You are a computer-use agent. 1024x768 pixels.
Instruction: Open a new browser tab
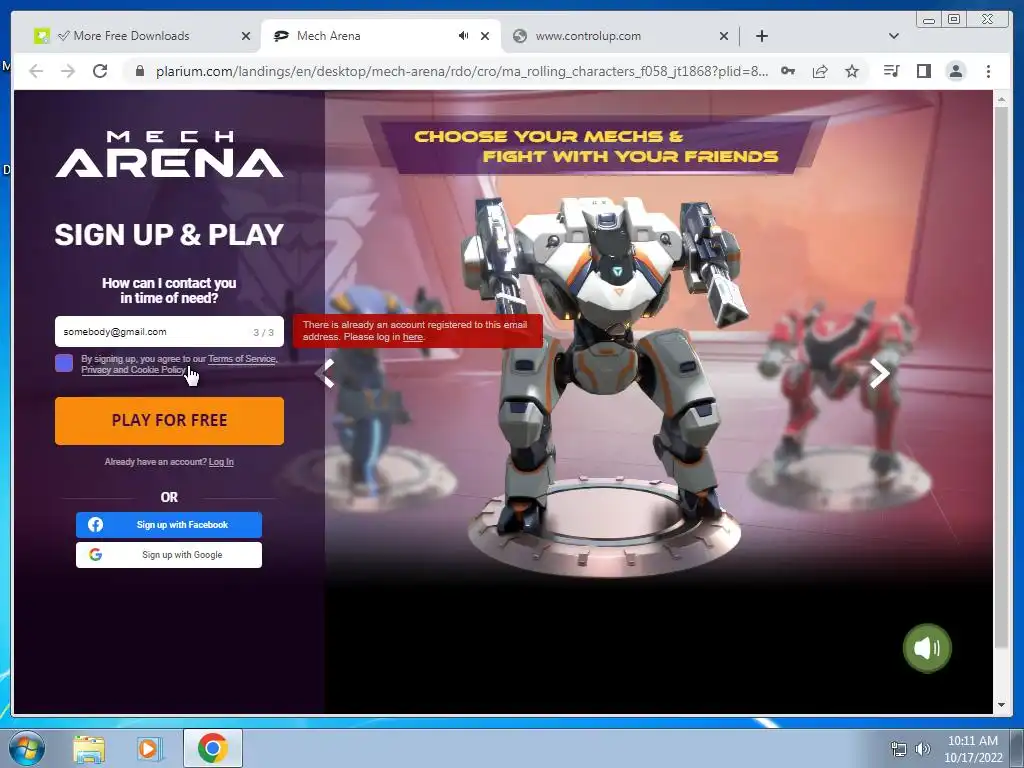click(x=761, y=36)
